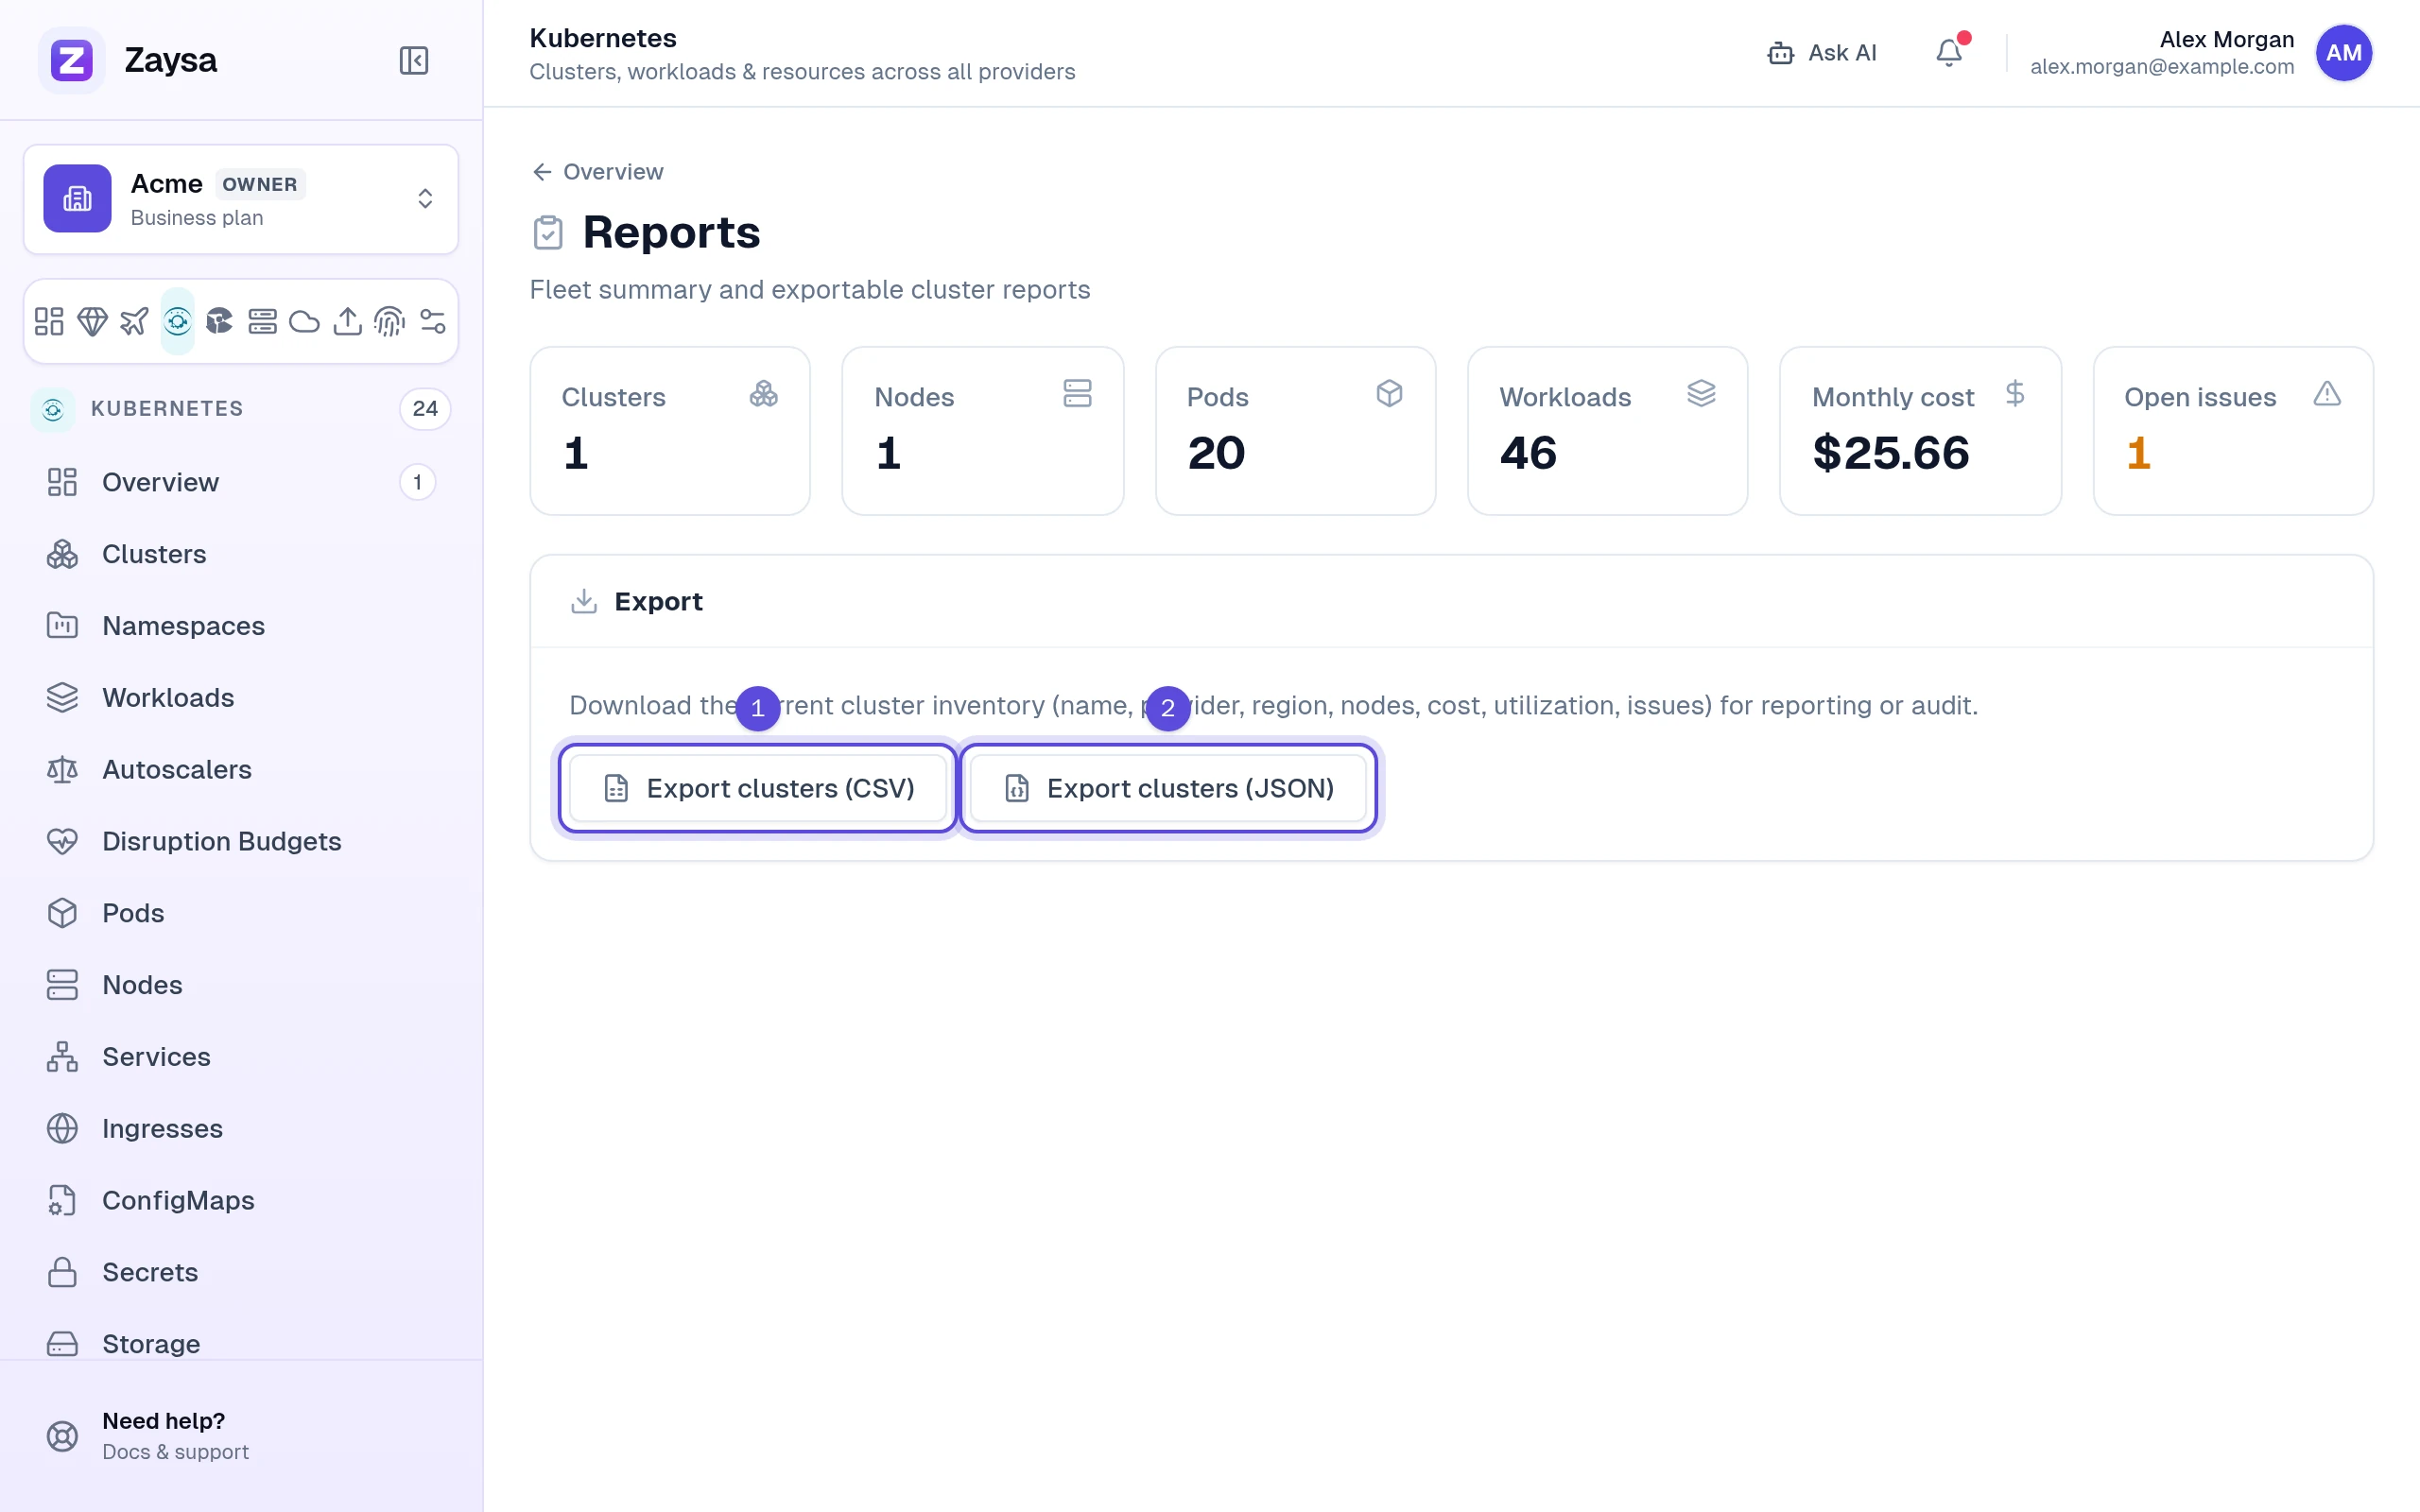Open ConfigMaps page
This screenshot has width=2420, height=1512.
point(240,1200)
